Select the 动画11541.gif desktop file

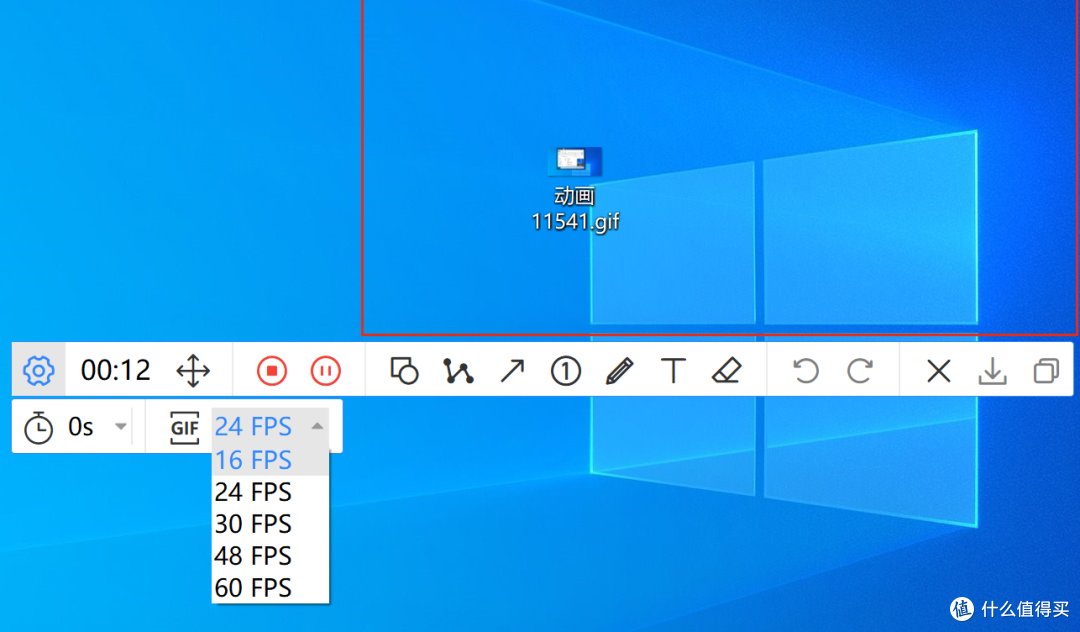click(575, 189)
